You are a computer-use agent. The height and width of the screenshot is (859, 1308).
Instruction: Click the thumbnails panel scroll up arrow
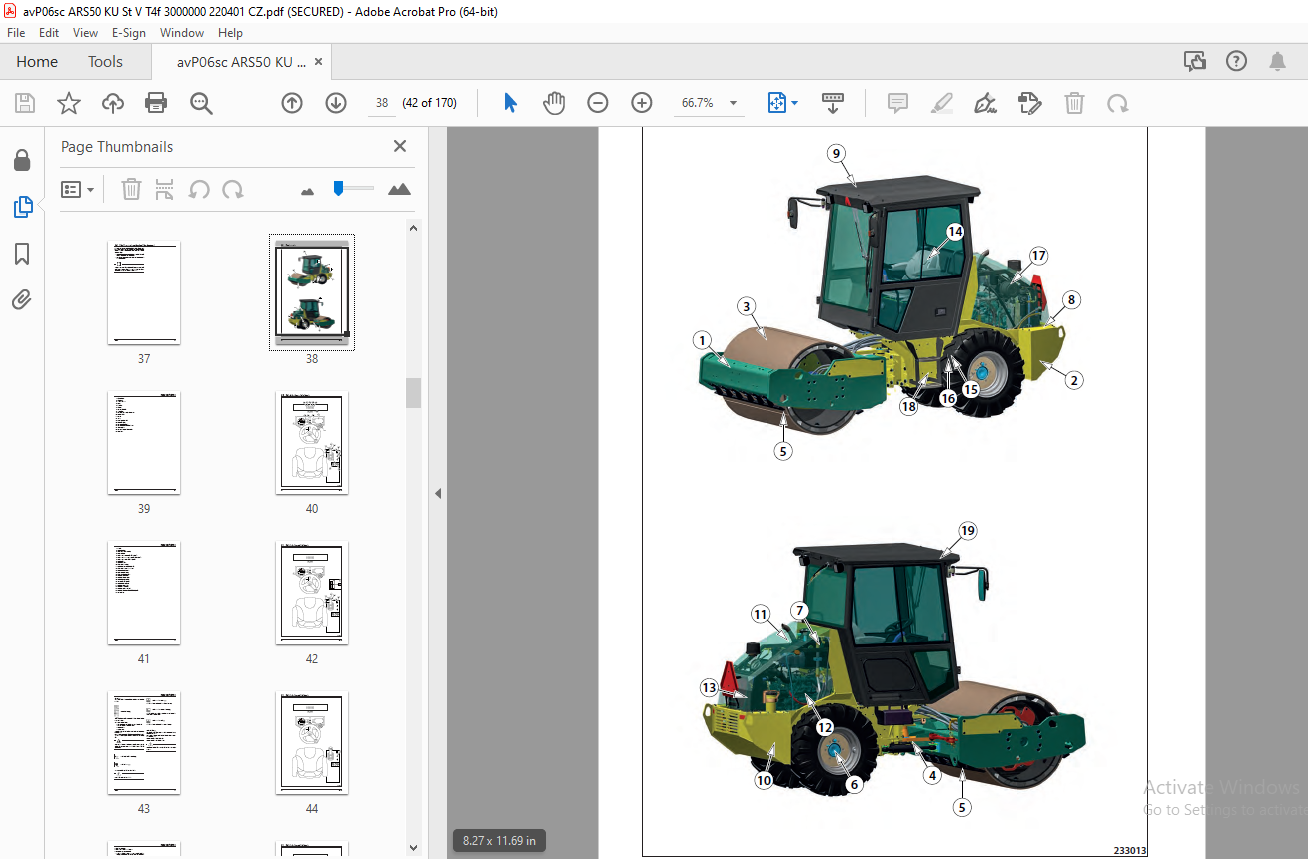pyautogui.click(x=414, y=228)
